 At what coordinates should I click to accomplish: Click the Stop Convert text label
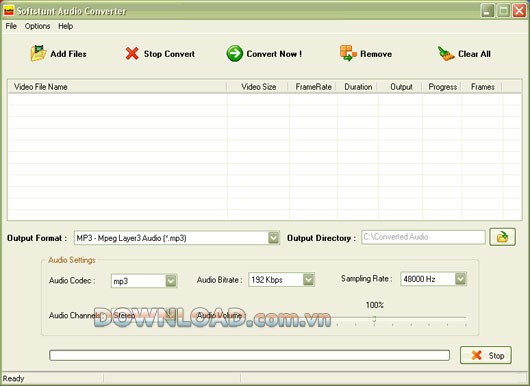click(169, 54)
